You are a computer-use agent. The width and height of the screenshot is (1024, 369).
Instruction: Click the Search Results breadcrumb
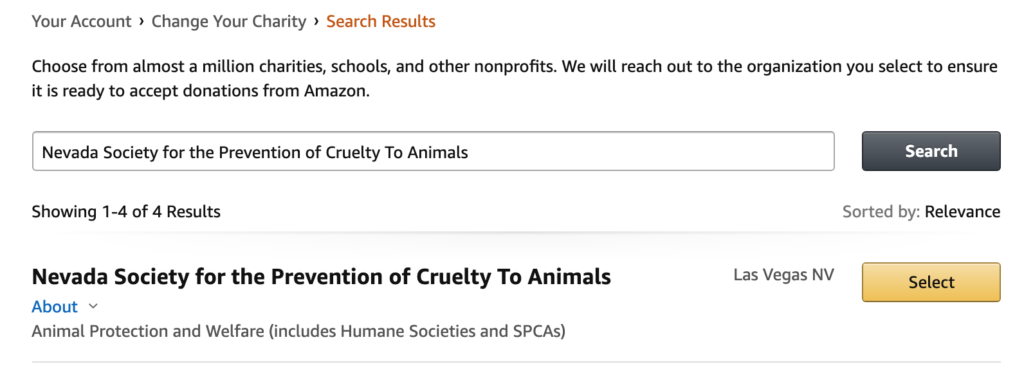point(381,22)
